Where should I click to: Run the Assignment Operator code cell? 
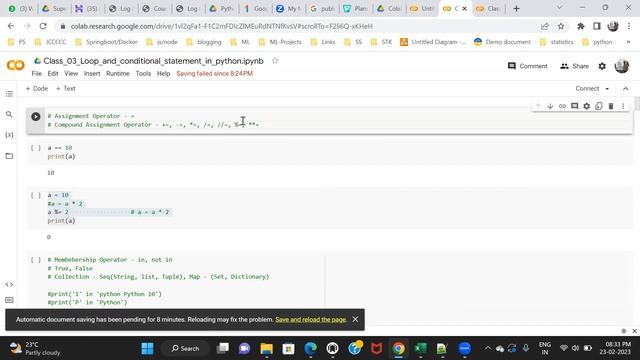tap(36, 117)
